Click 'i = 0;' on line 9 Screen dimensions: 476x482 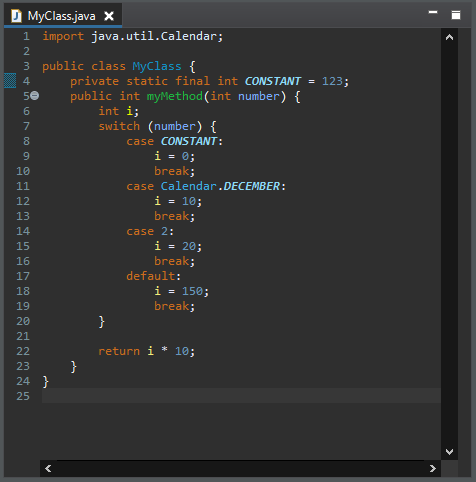[x=175, y=156]
